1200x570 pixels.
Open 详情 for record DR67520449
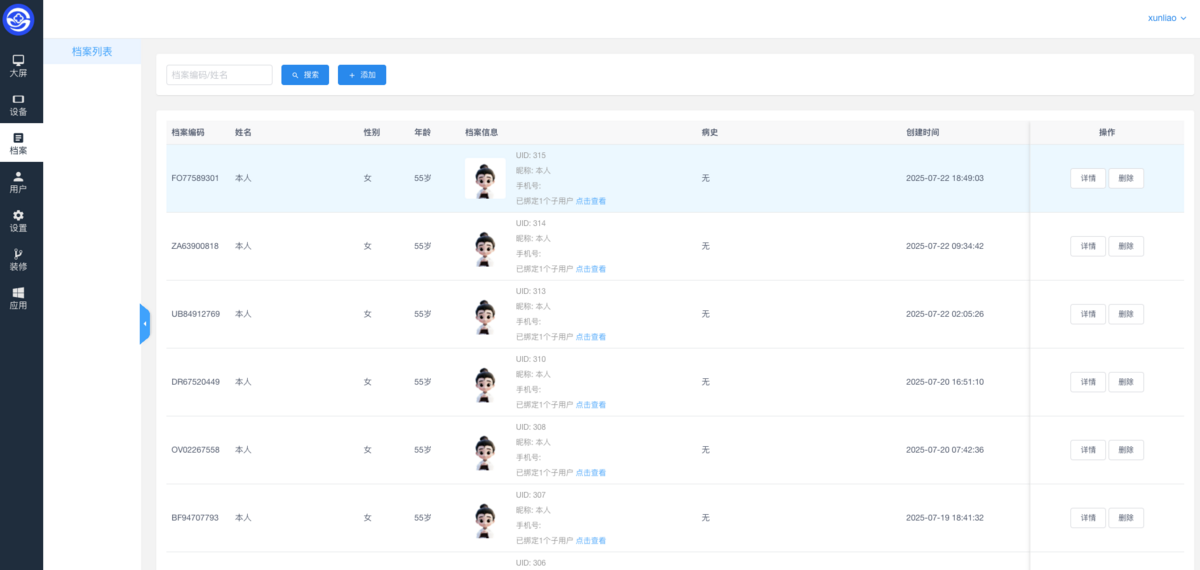click(1088, 382)
